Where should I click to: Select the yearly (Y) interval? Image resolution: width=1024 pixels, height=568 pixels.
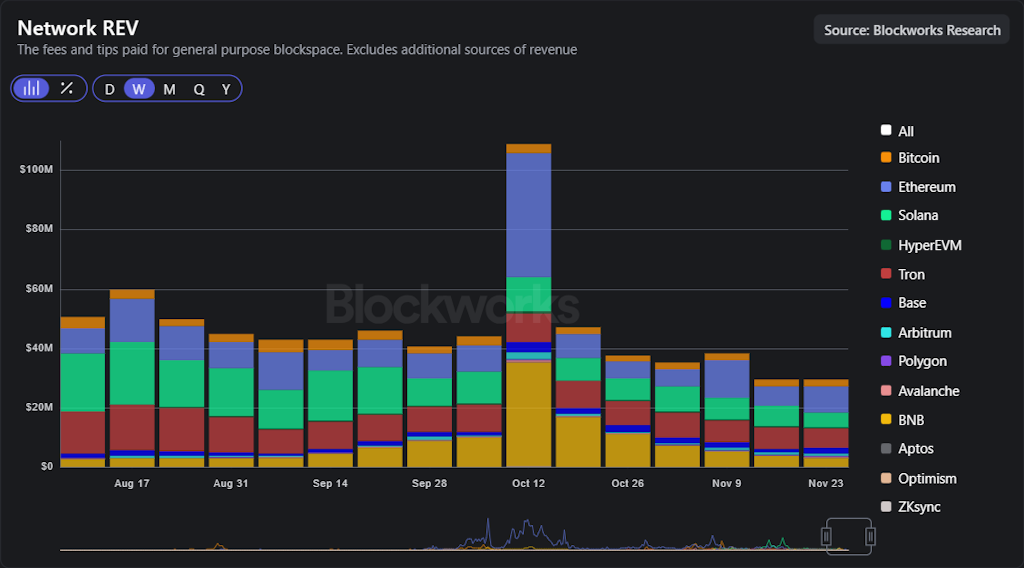226,89
